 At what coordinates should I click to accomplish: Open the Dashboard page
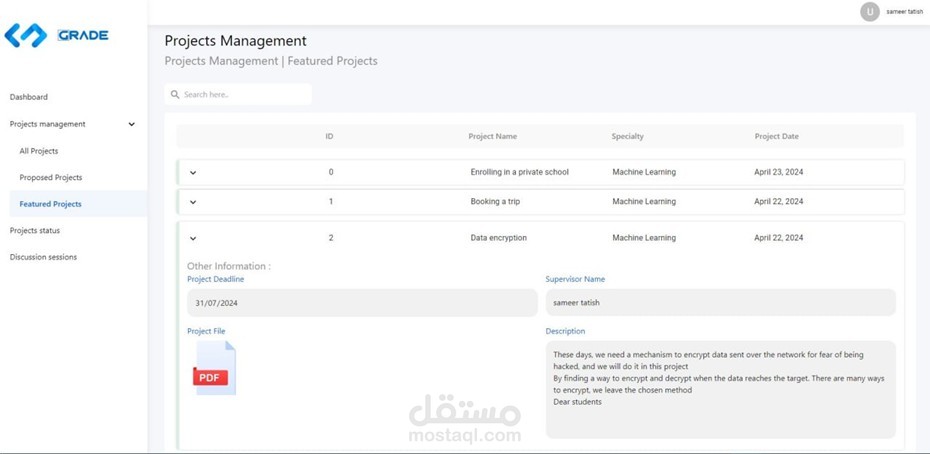(x=29, y=97)
